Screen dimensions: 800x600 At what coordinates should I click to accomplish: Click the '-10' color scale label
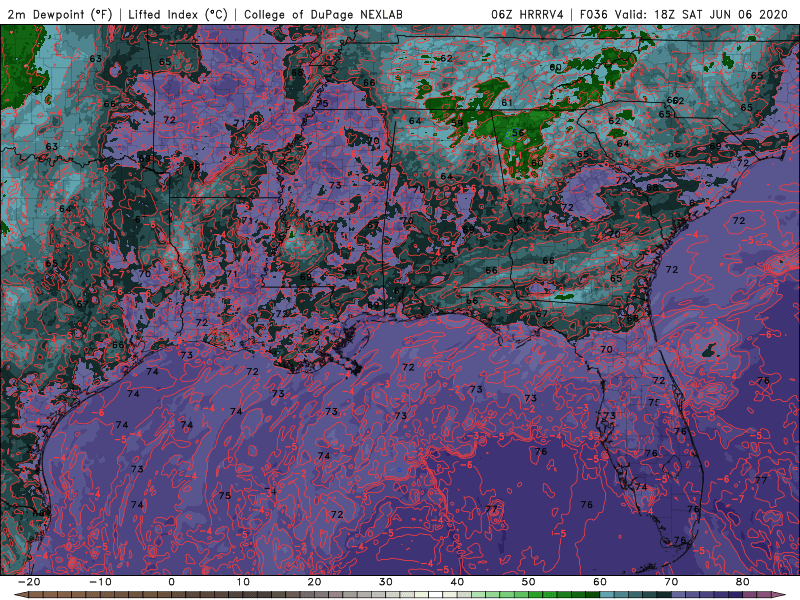tap(100, 582)
